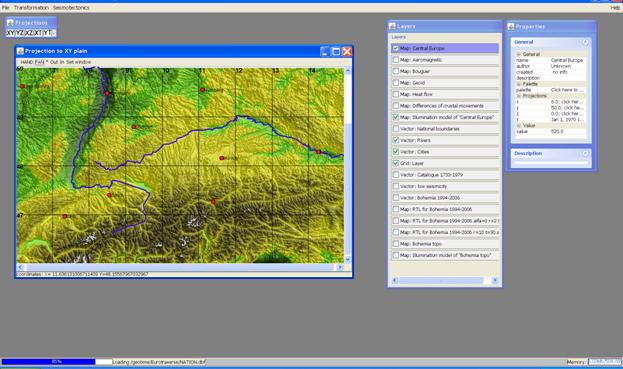The image size is (623, 369).
Task: Enable Vector: National boundaries checkbox
Action: pyautogui.click(x=396, y=129)
